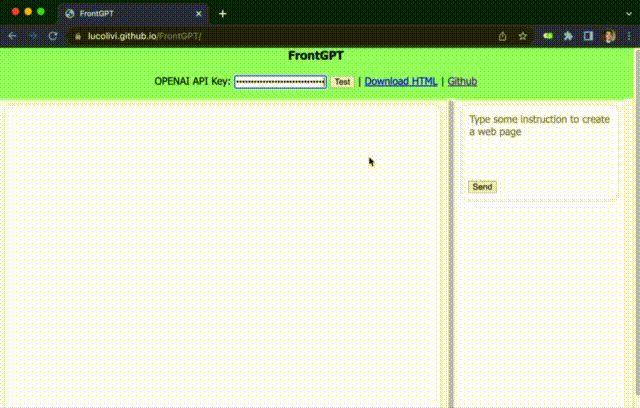Open the Github link
Viewport: 640px width, 408px height.
(x=462, y=82)
